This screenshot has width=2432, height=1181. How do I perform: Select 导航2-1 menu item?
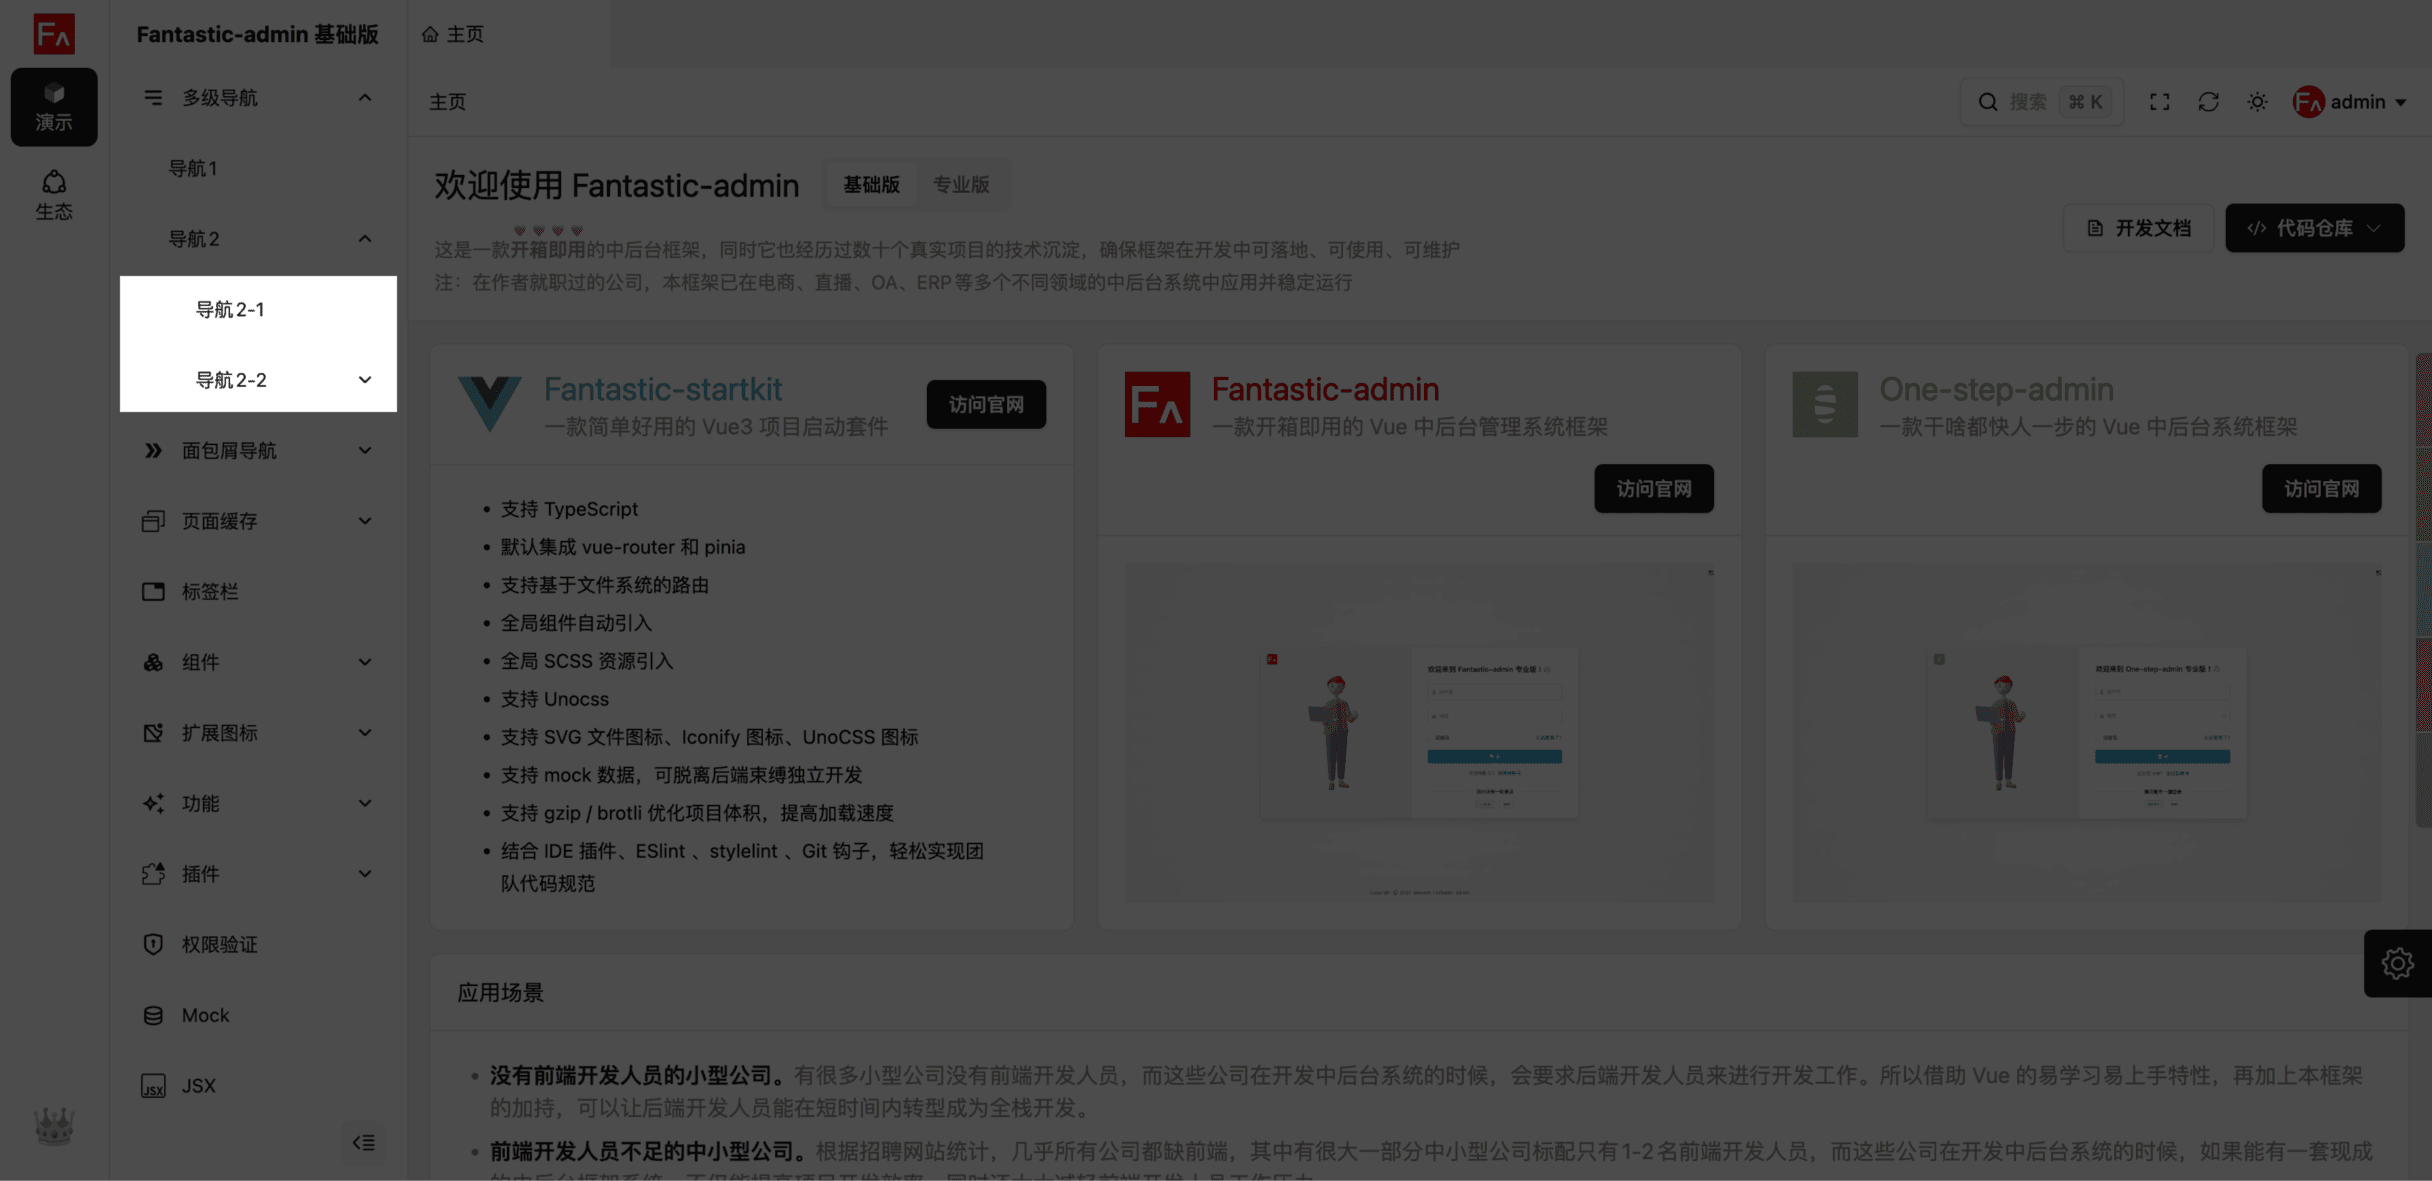[258, 310]
